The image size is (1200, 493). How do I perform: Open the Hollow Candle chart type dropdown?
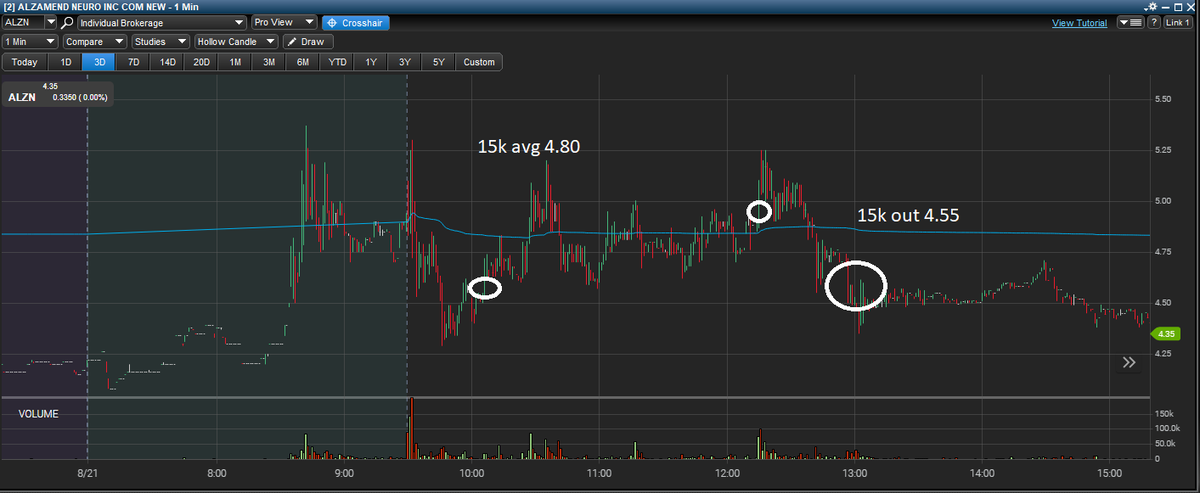236,42
